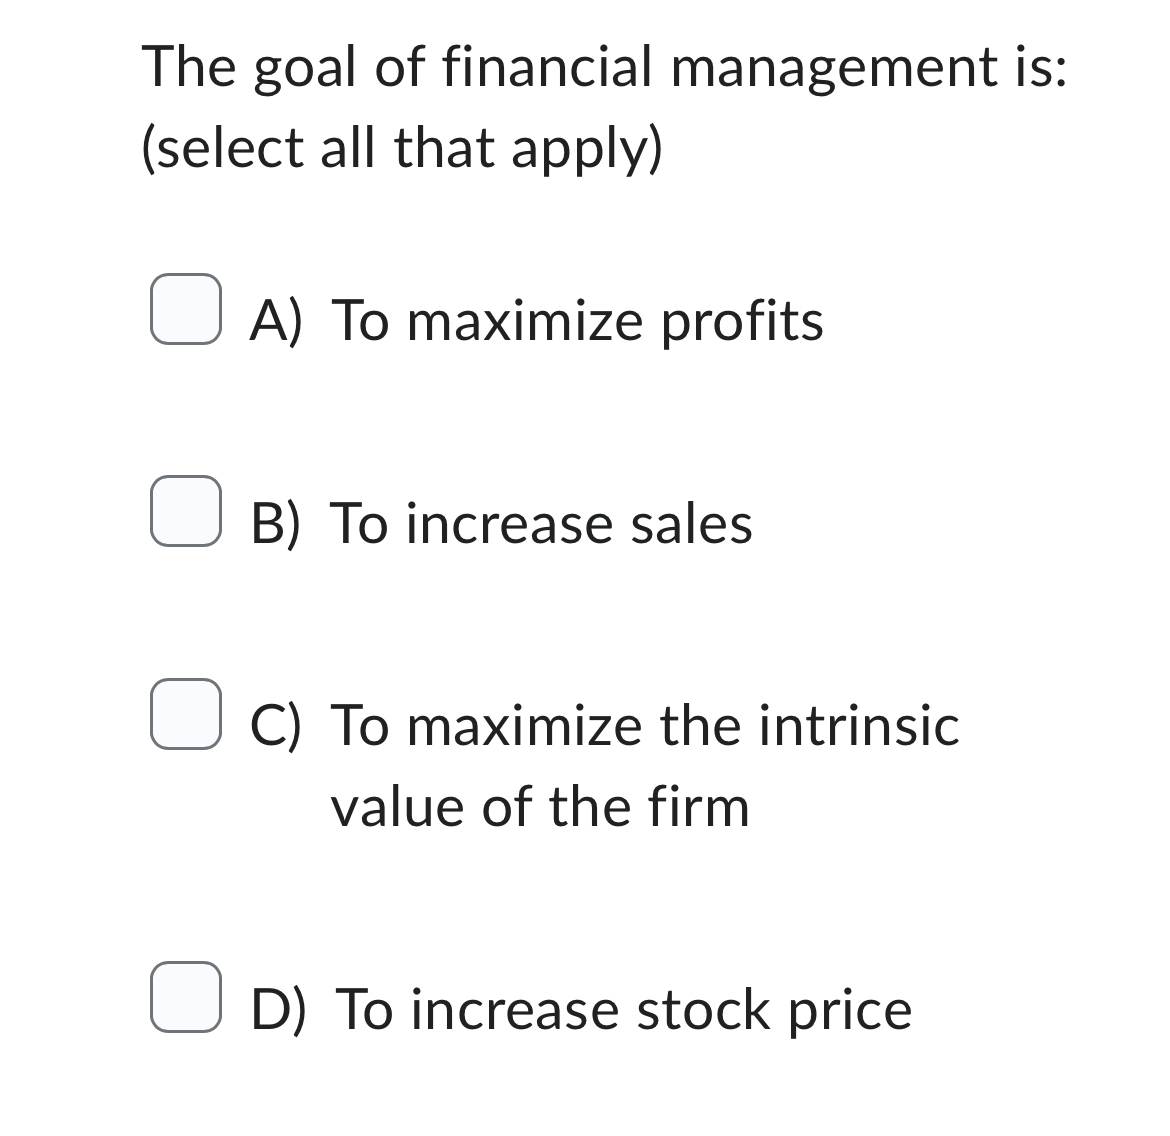Click the word 'sales' in option B
This screenshot has height=1136, width=1170.
pos(691,523)
